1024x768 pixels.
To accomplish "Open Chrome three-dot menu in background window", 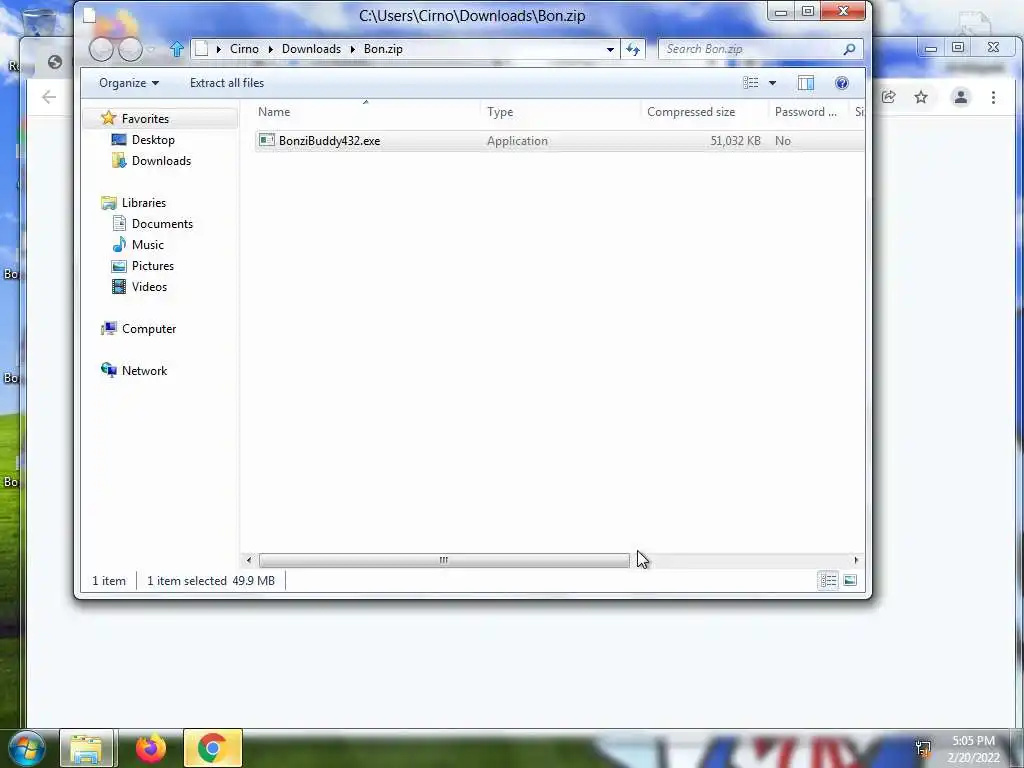I will coord(993,97).
